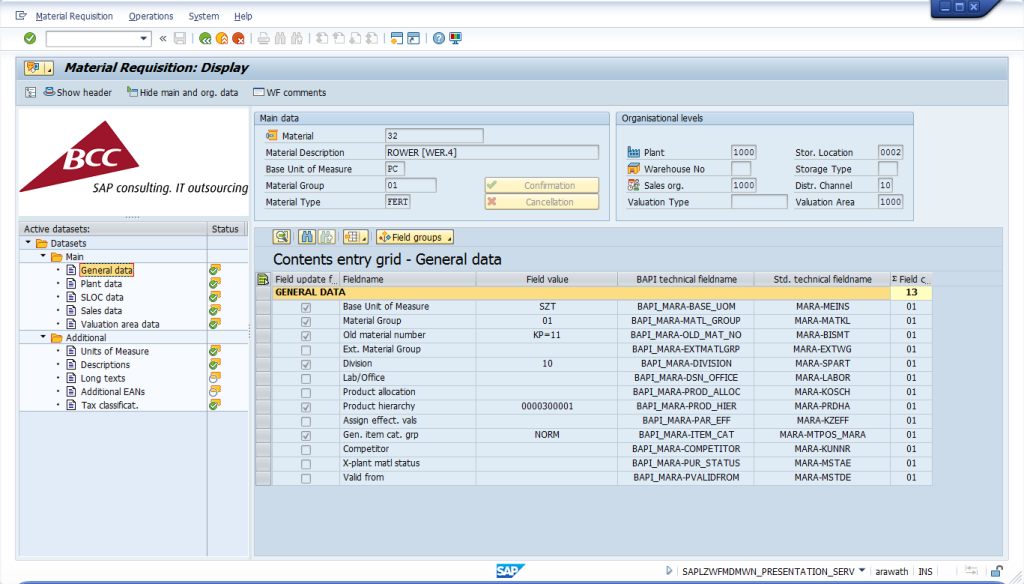Screen dimensions: 1024x584
Task: Click the WF comments button
Action: pos(289,93)
